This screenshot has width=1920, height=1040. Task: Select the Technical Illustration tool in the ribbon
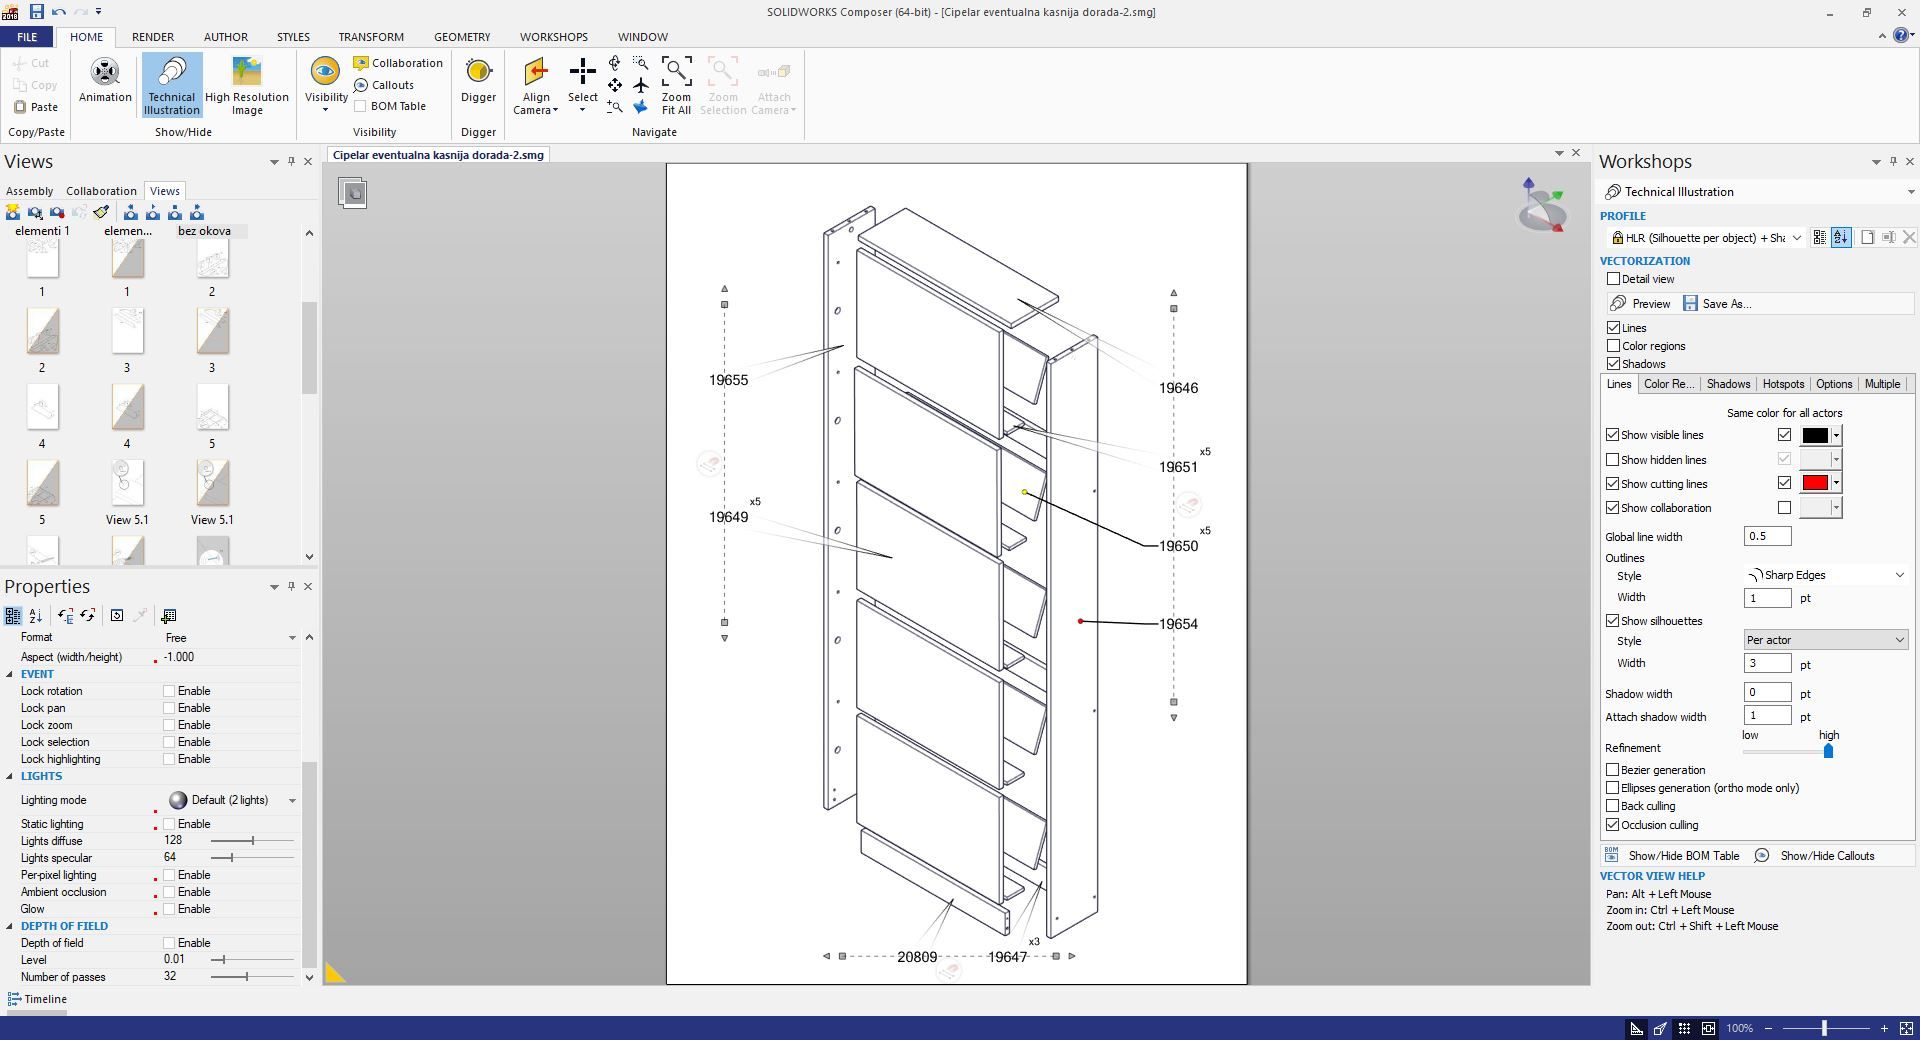(170, 84)
